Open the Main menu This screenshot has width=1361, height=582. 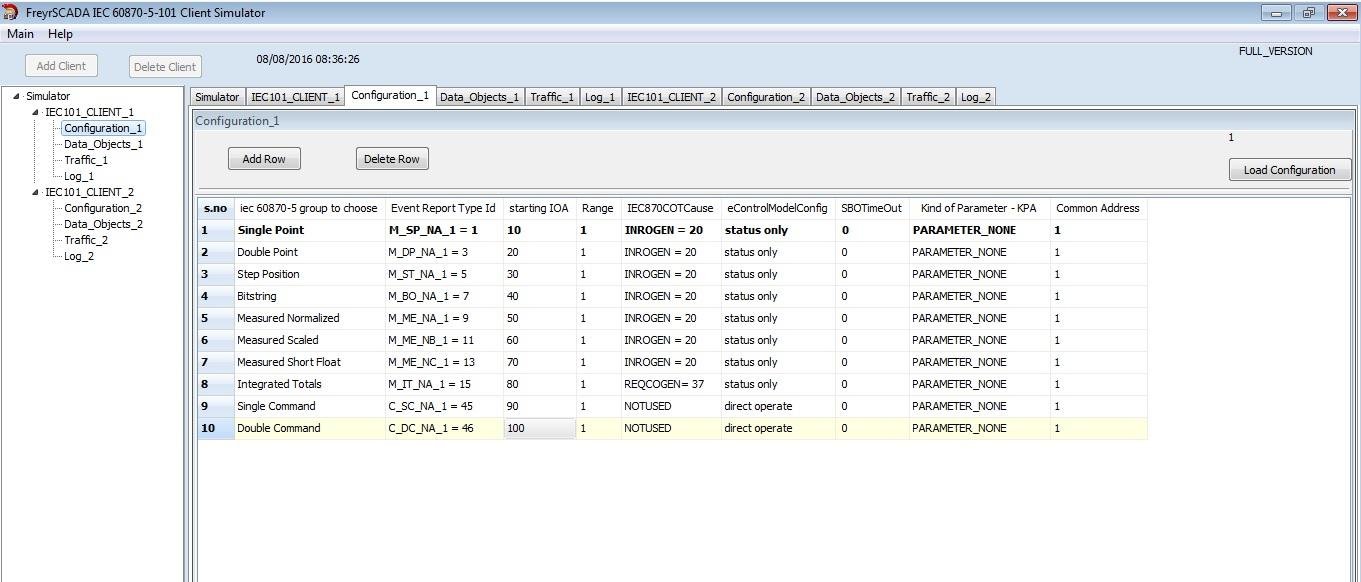(20, 34)
